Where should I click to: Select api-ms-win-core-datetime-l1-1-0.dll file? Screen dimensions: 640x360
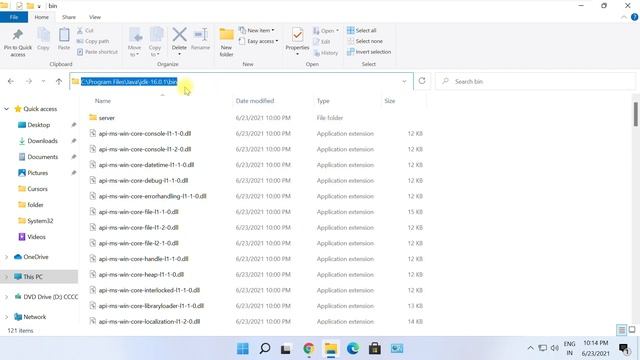coord(146,165)
